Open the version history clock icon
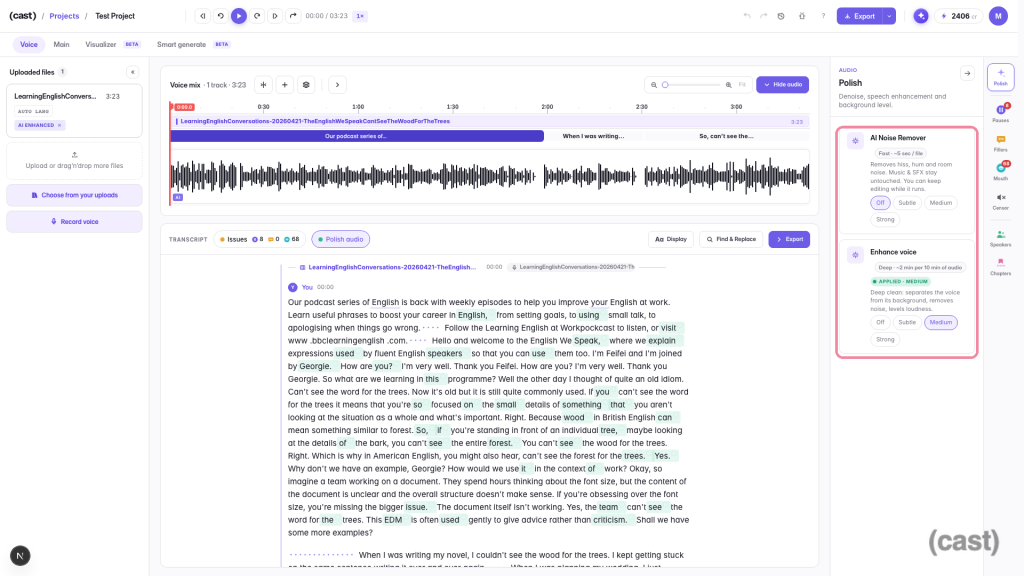 (781, 16)
